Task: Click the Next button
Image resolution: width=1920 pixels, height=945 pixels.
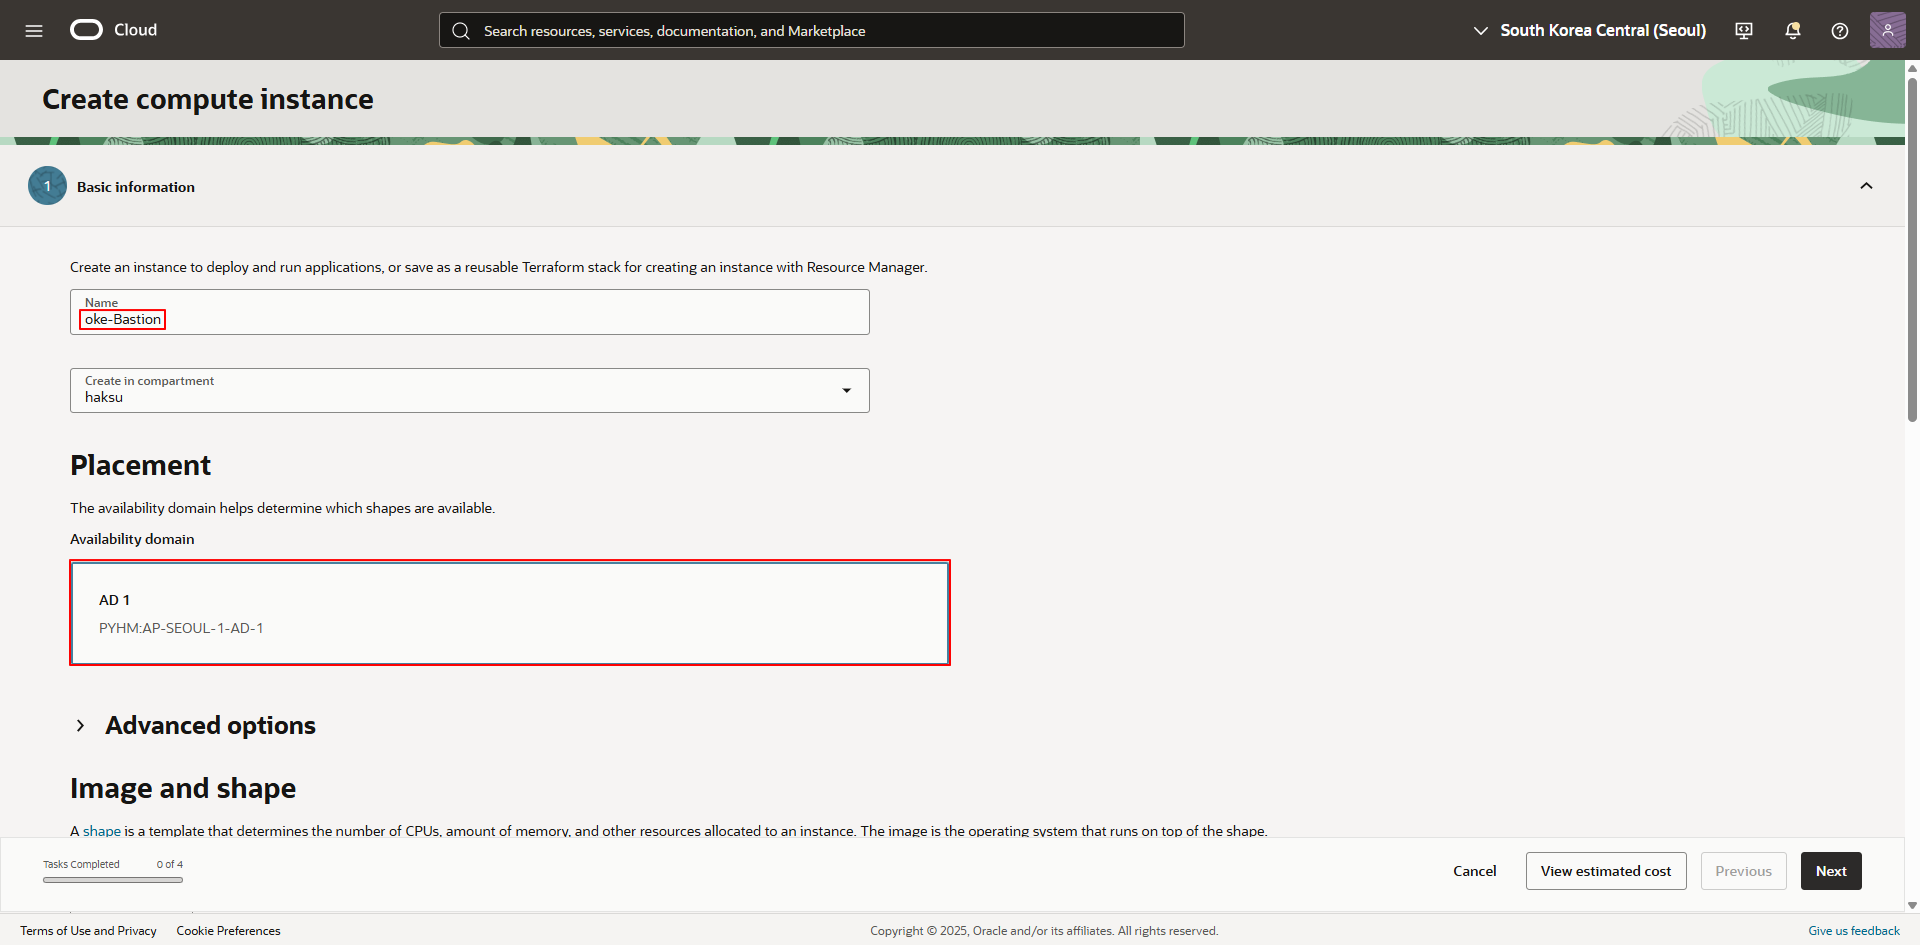Action: click(x=1830, y=871)
